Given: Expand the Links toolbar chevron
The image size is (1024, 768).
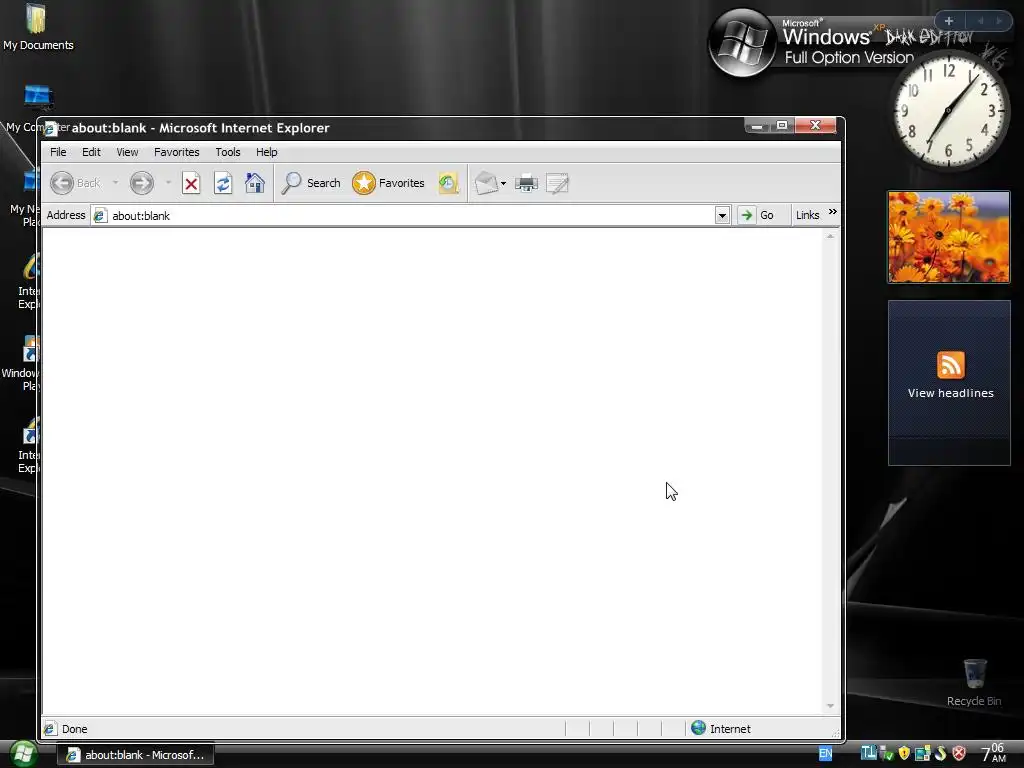Looking at the screenshot, I should [x=833, y=212].
